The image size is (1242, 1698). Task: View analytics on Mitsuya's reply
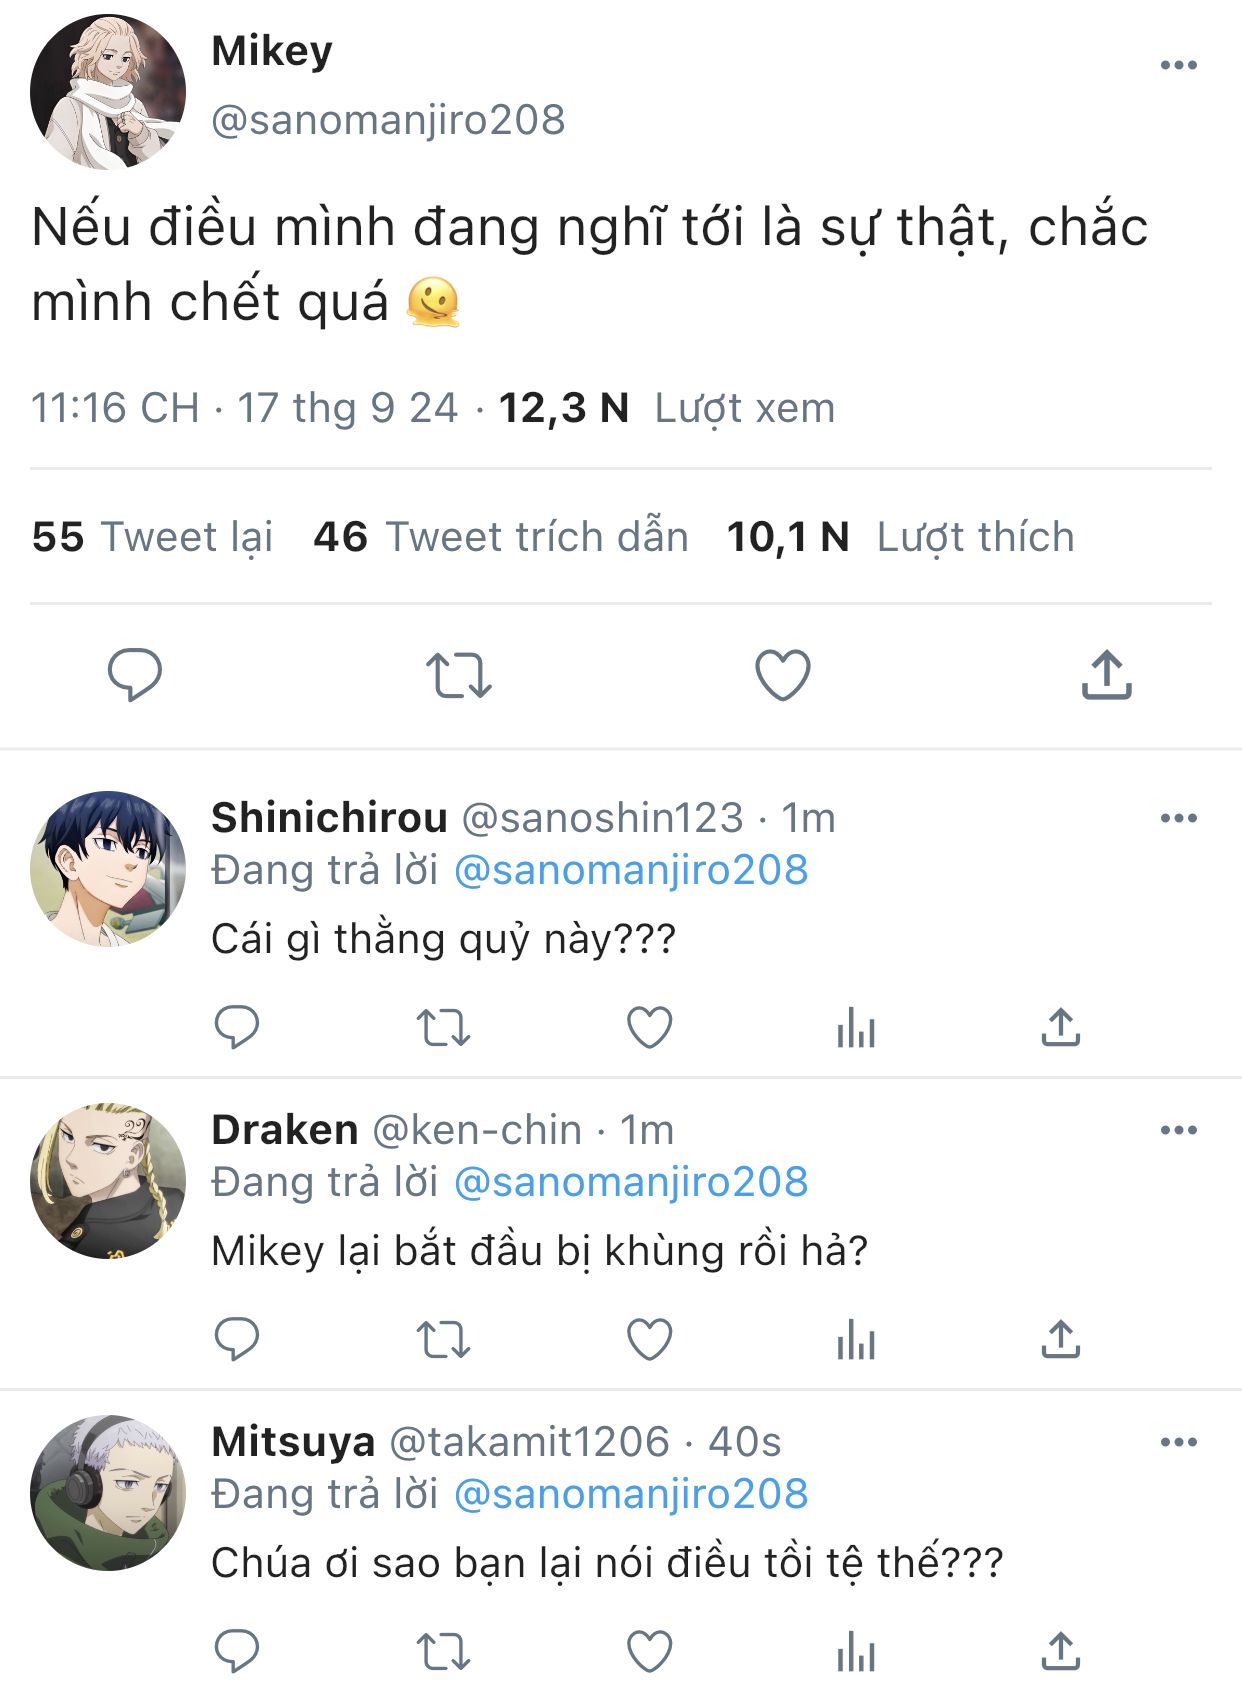pyautogui.click(x=856, y=1651)
